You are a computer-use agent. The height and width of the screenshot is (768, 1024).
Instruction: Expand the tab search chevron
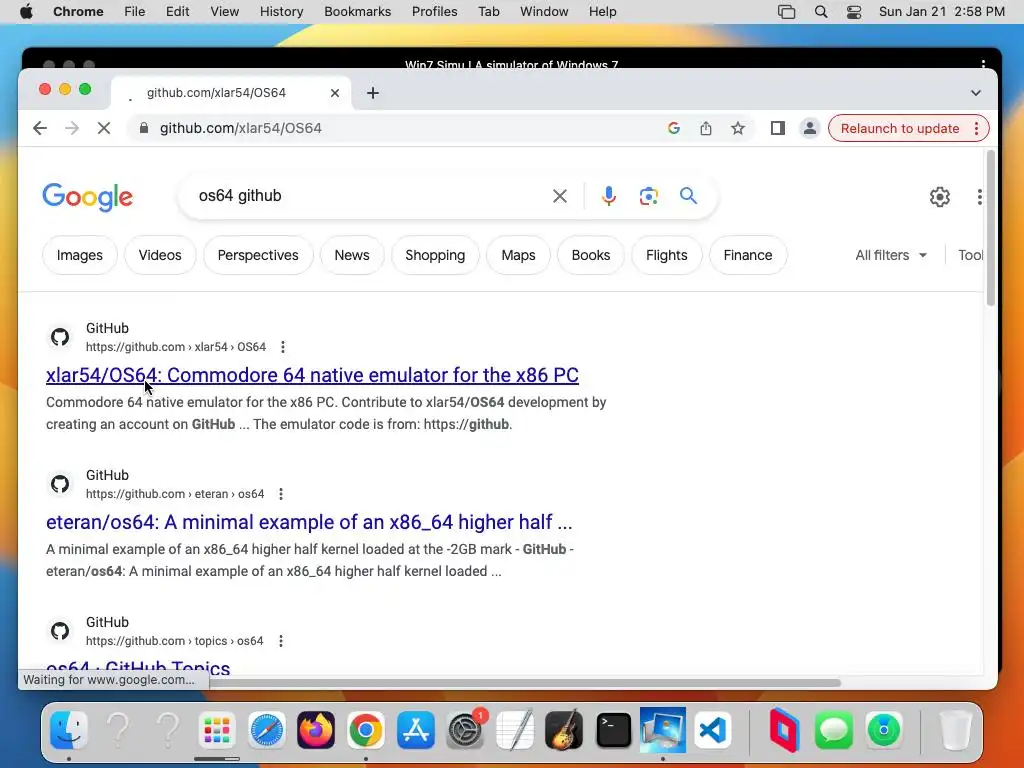[976, 93]
